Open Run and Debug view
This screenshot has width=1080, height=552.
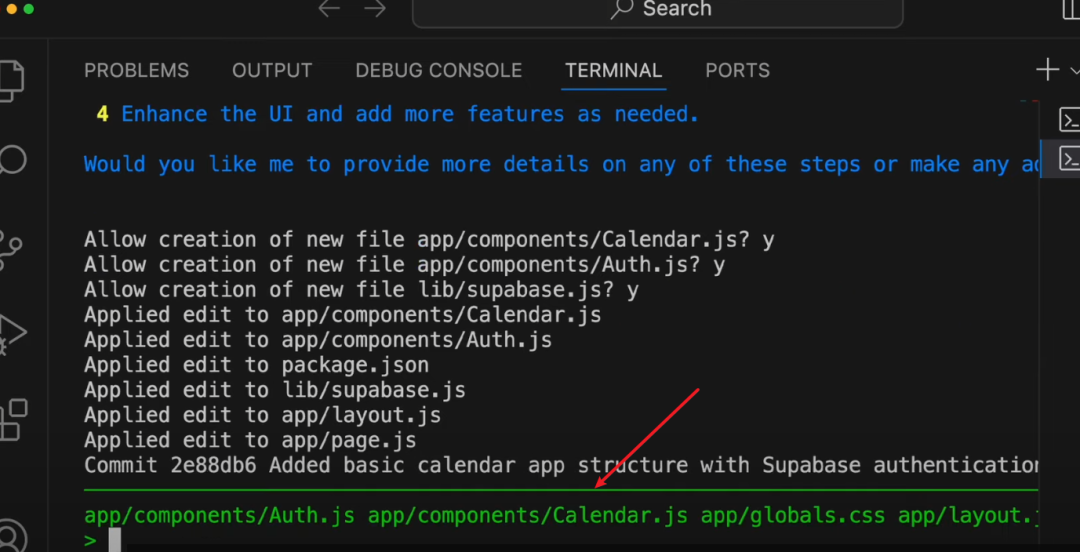12,335
